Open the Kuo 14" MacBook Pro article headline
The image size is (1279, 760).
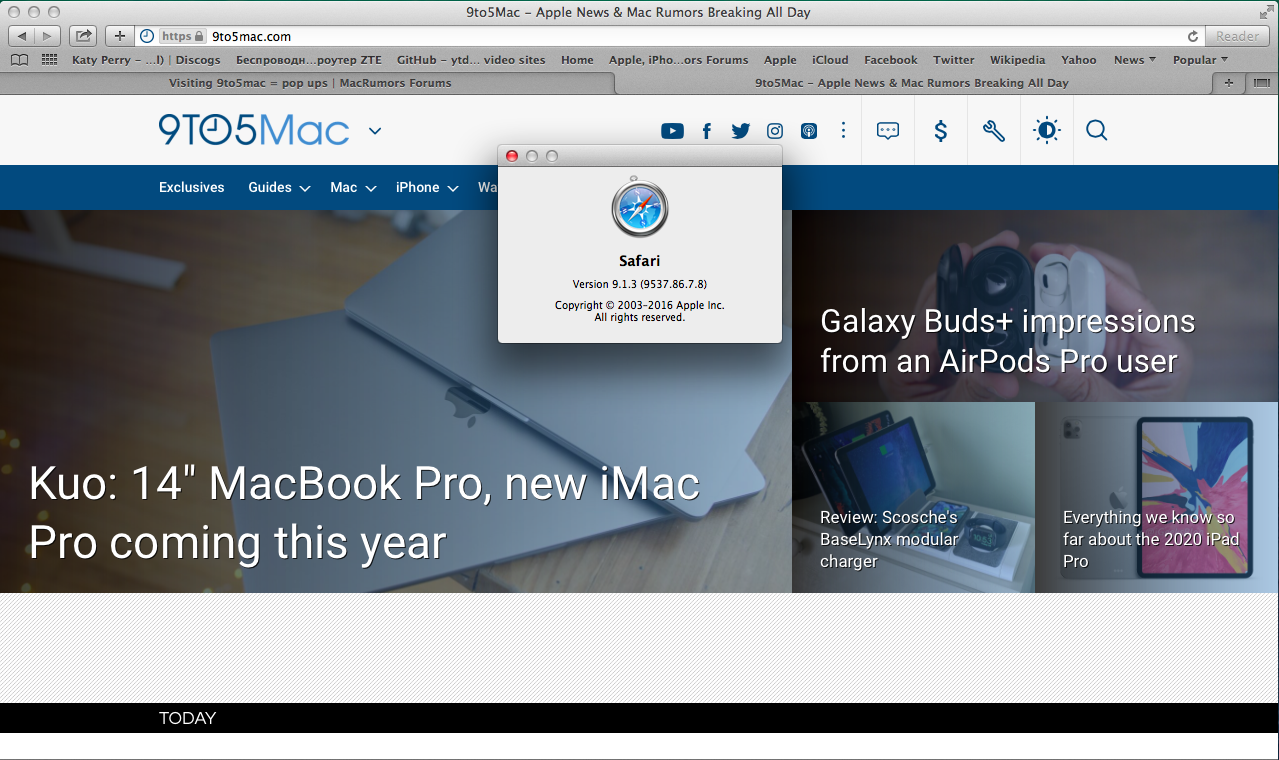(364, 513)
